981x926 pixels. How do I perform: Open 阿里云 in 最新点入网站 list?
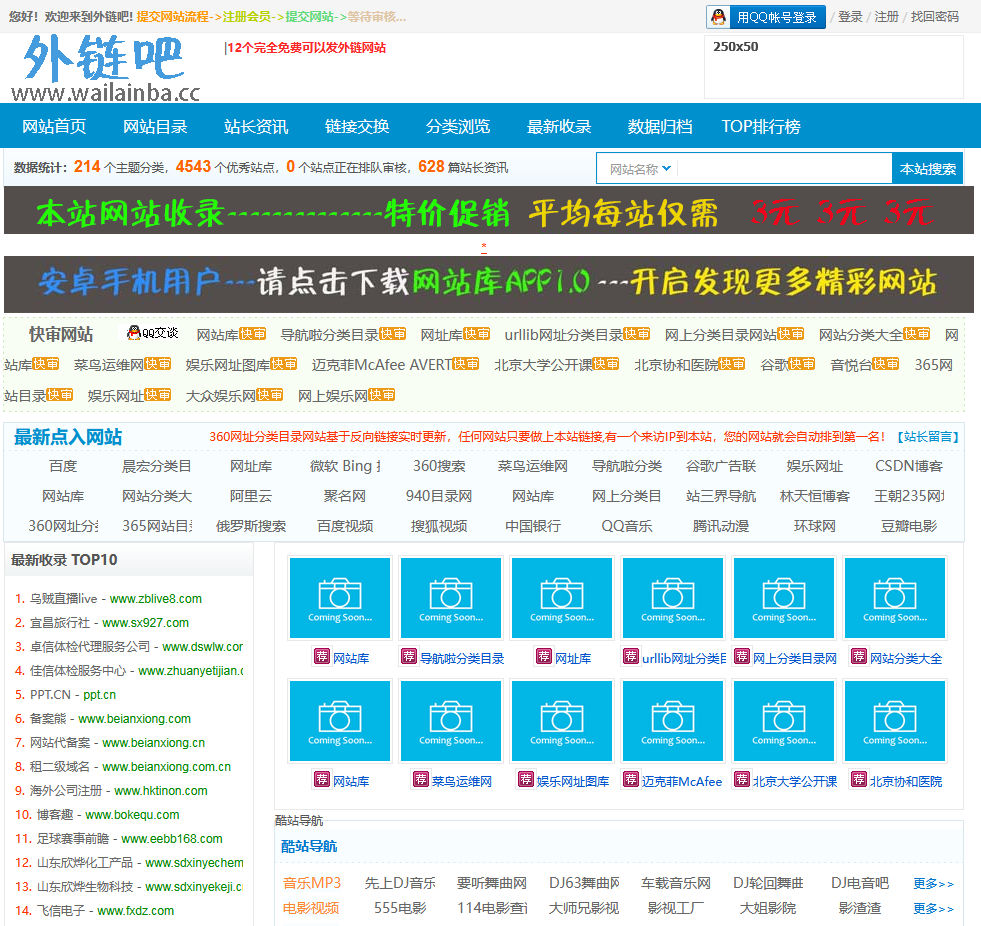pyautogui.click(x=251, y=496)
